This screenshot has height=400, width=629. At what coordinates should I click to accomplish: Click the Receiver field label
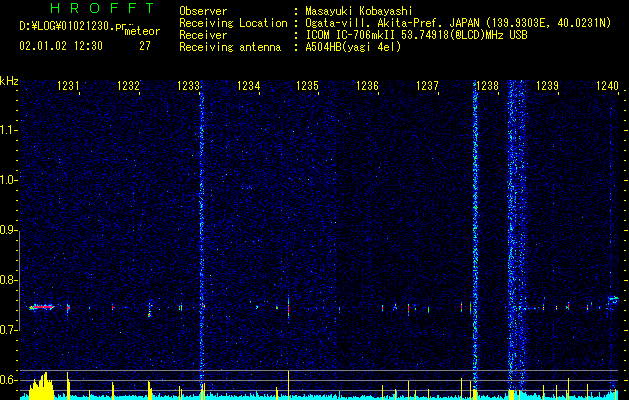tap(203, 35)
